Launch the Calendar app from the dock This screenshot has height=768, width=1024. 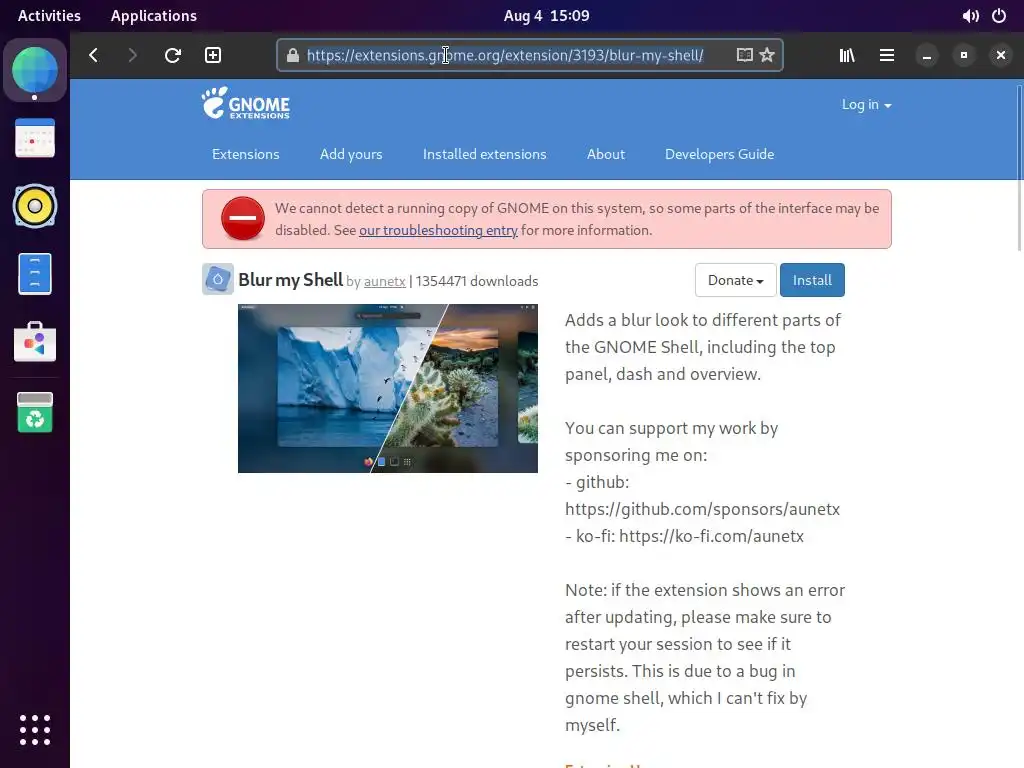(35, 138)
